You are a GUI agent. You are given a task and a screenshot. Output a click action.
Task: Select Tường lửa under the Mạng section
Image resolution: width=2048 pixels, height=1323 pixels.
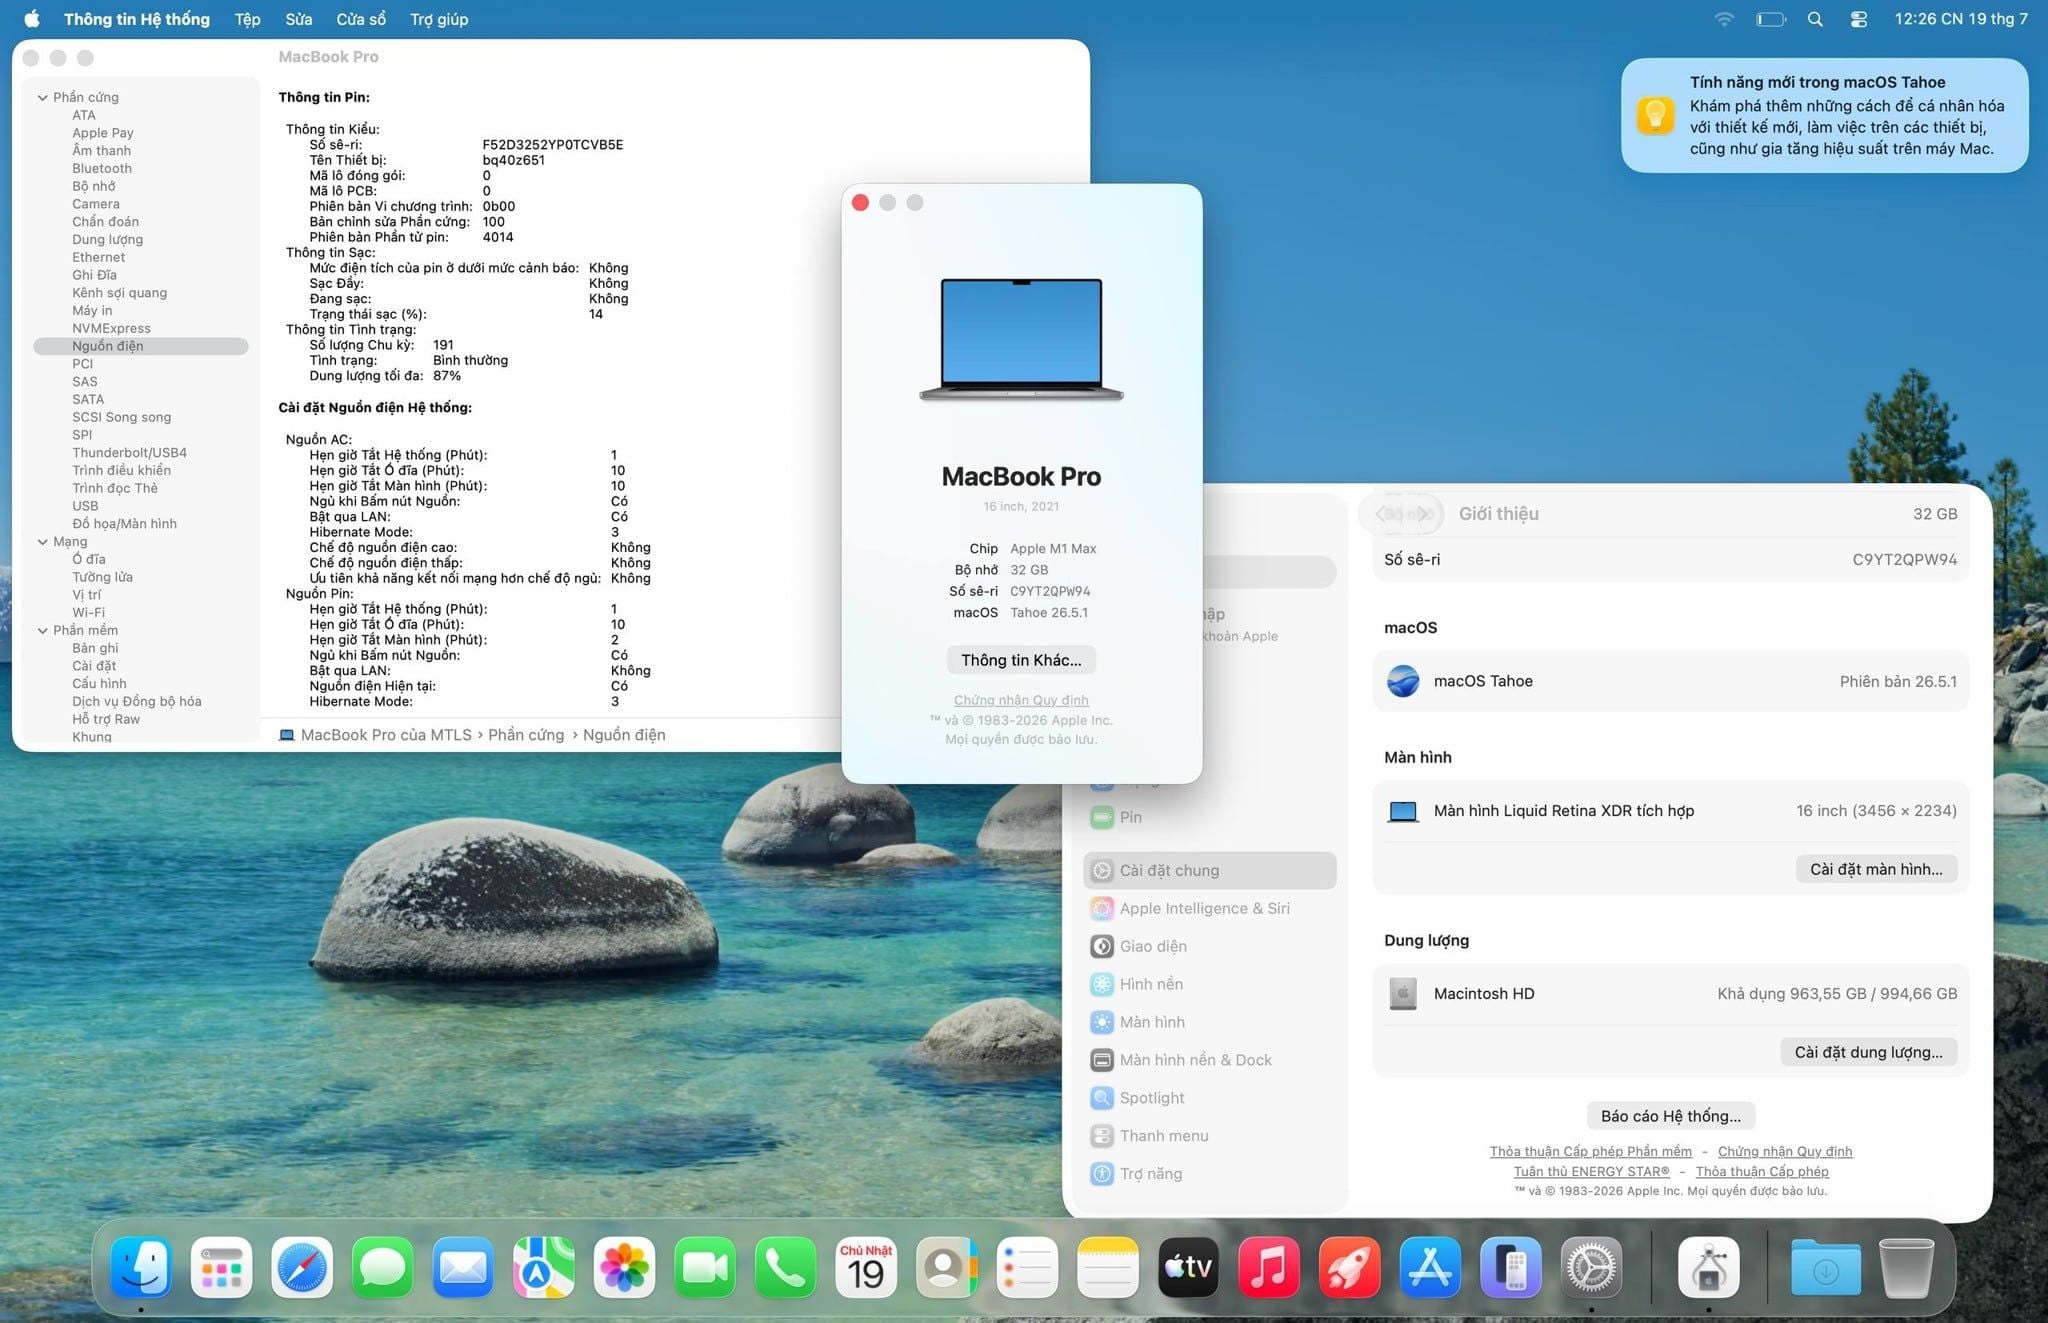coord(102,577)
